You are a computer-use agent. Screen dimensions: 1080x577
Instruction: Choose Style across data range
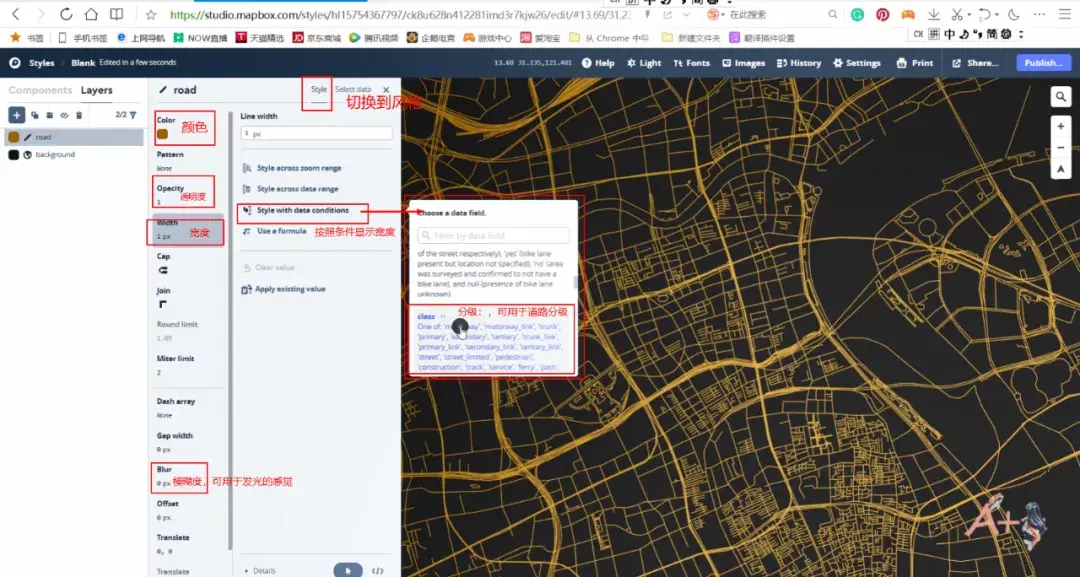[291, 189]
